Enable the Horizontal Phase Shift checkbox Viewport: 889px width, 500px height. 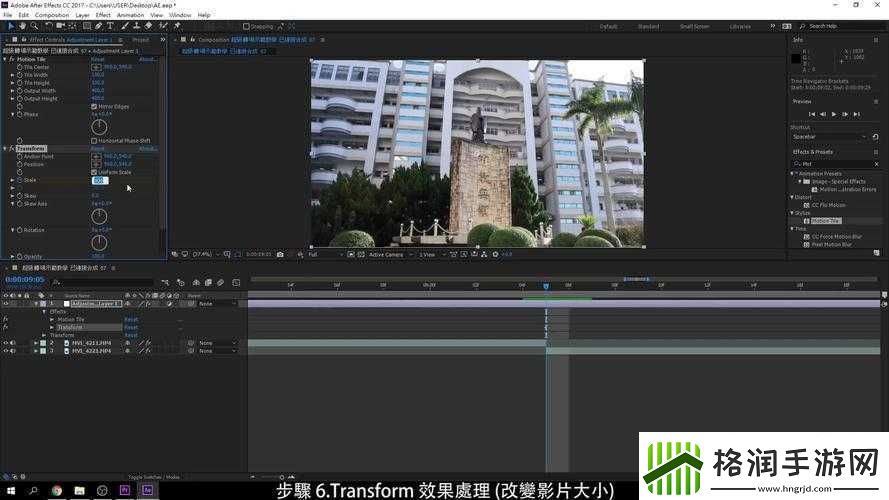[94, 141]
